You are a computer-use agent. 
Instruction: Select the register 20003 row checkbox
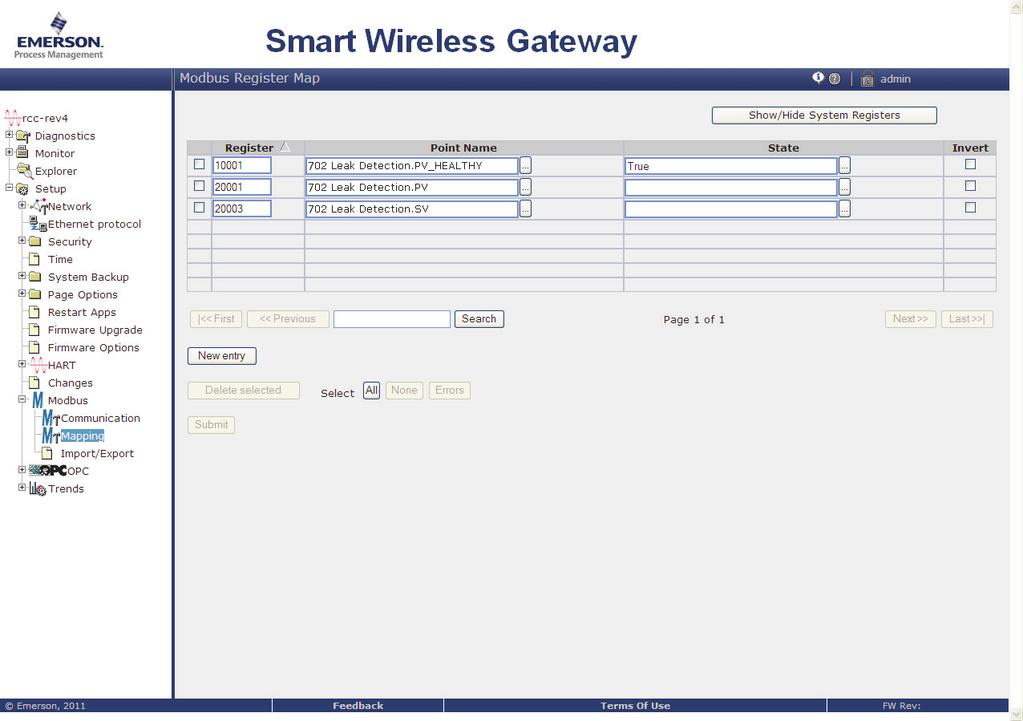pyautogui.click(x=199, y=207)
